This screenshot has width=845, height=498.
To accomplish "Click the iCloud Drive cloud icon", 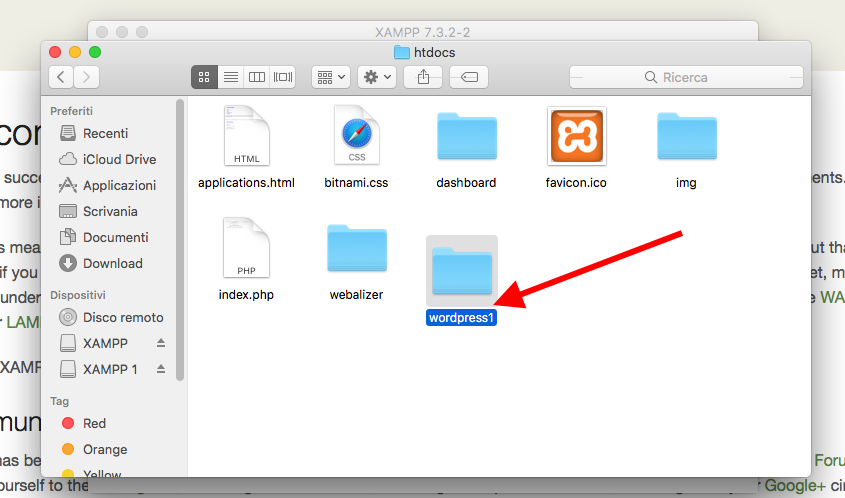I will click(x=68, y=159).
